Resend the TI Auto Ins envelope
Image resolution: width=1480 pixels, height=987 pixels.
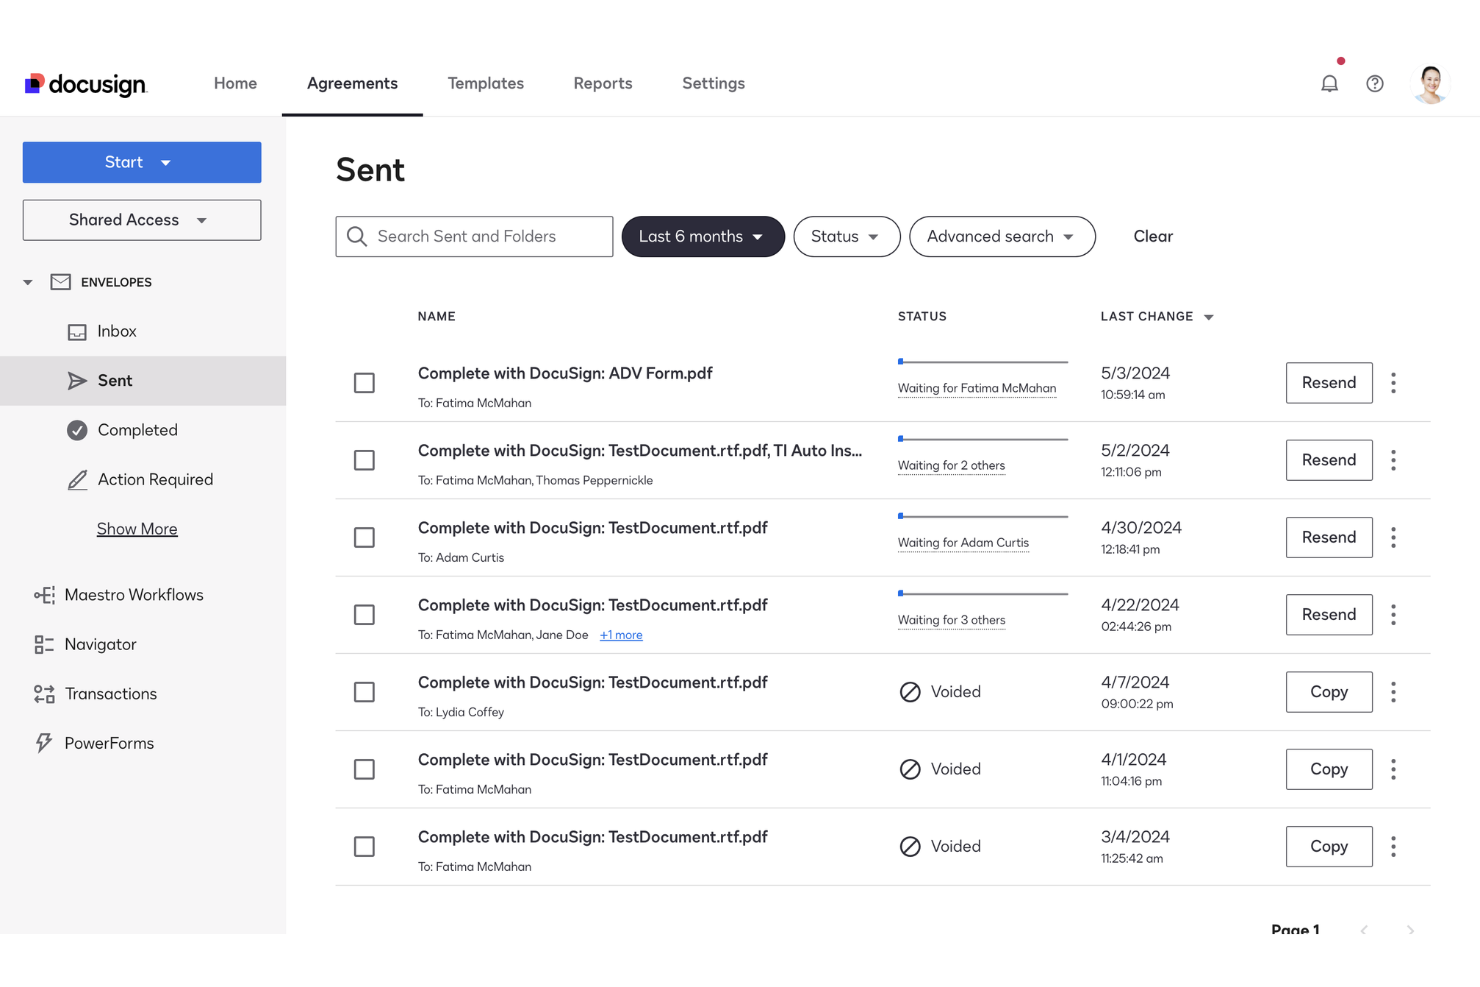point(1329,460)
